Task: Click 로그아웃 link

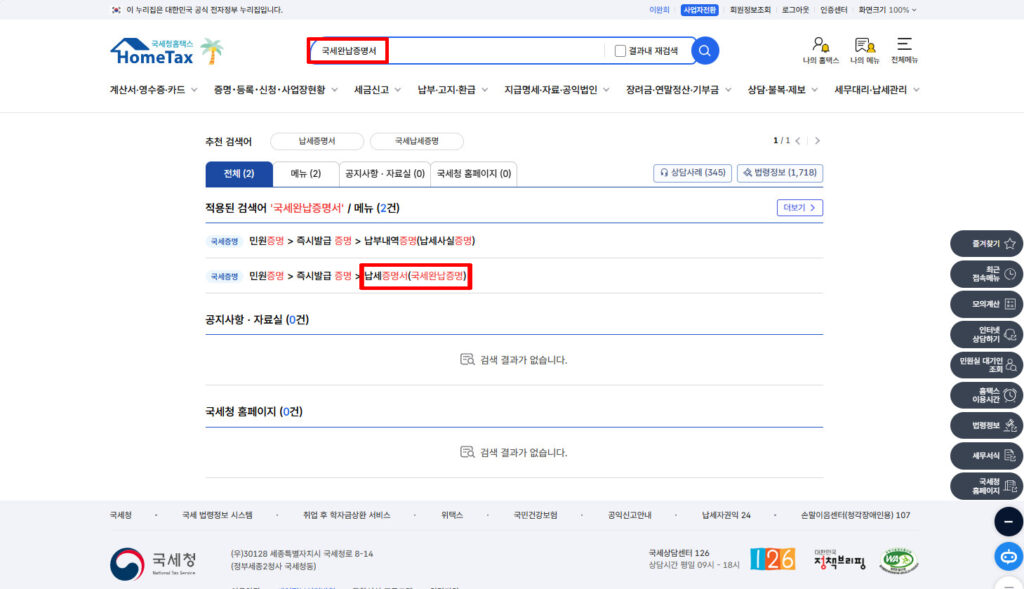Action: click(x=795, y=10)
